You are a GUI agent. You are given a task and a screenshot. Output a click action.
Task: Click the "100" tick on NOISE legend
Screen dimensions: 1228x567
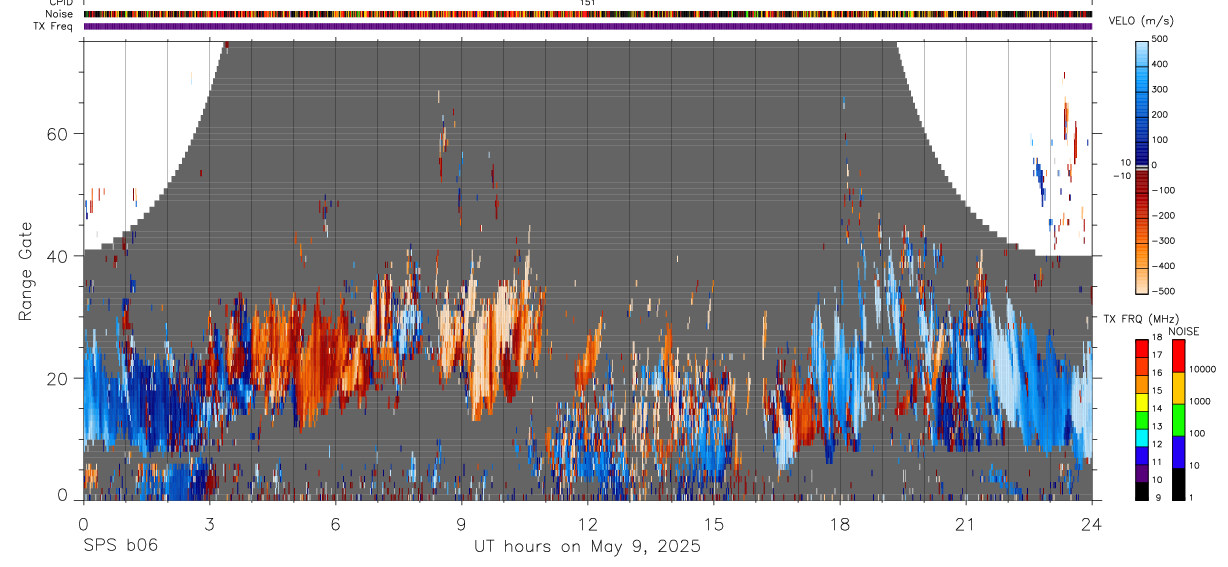(1197, 433)
